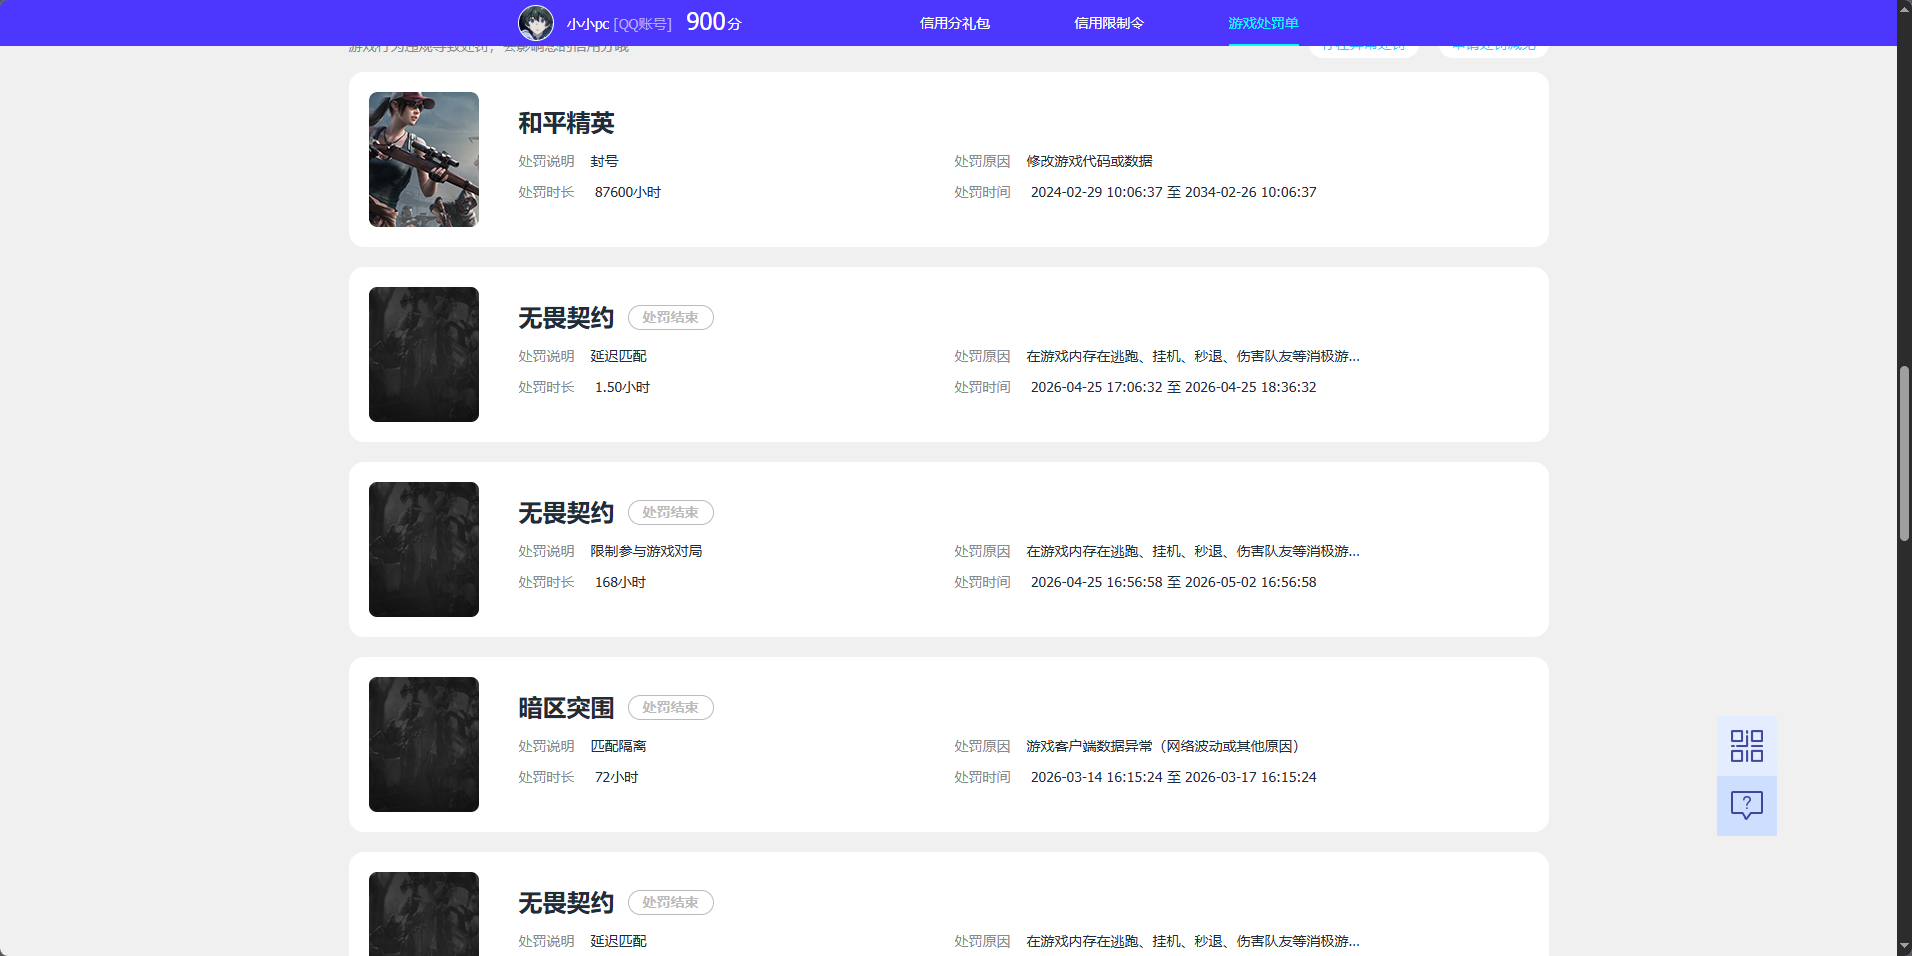This screenshot has height=956, width=1912.
Task: Switch to the 信用分礼包 tab
Action: pyautogui.click(x=955, y=23)
